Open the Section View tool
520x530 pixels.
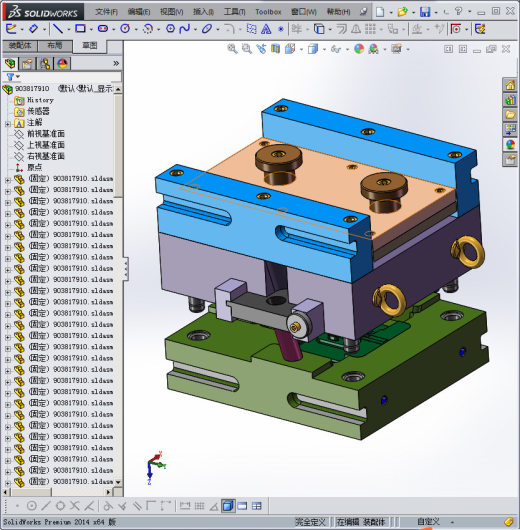(276, 49)
